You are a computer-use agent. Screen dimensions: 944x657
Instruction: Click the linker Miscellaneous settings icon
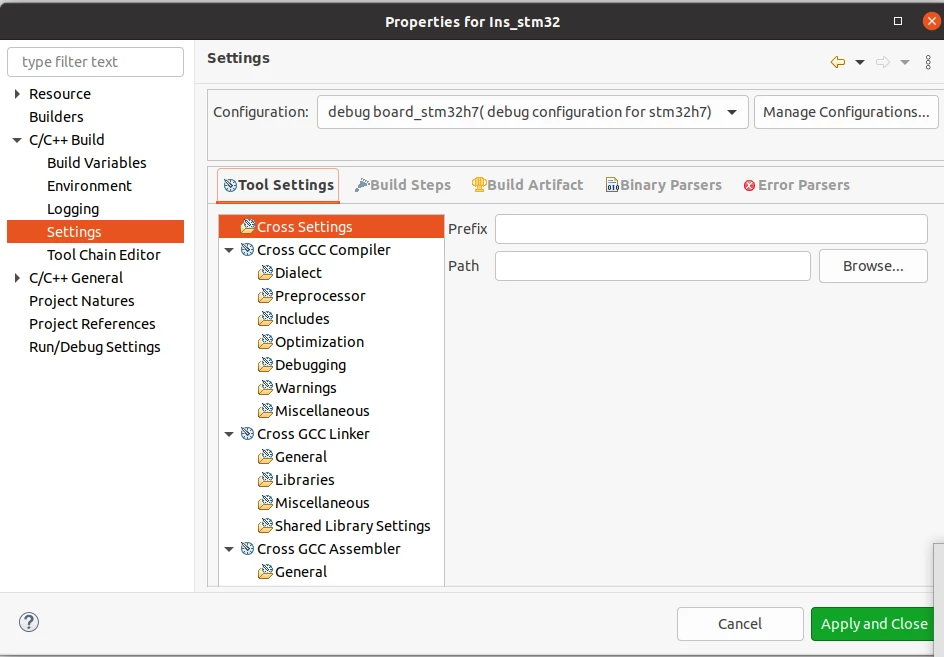(266, 503)
